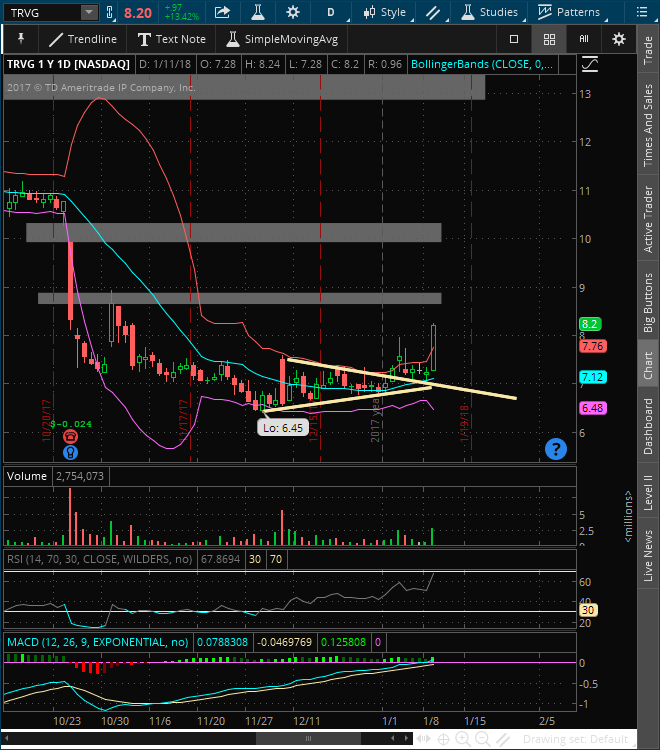Open the Dashboard sidebar tab
This screenshot has width=660, height=750.
pyautogui.click(x=648, y=426)
